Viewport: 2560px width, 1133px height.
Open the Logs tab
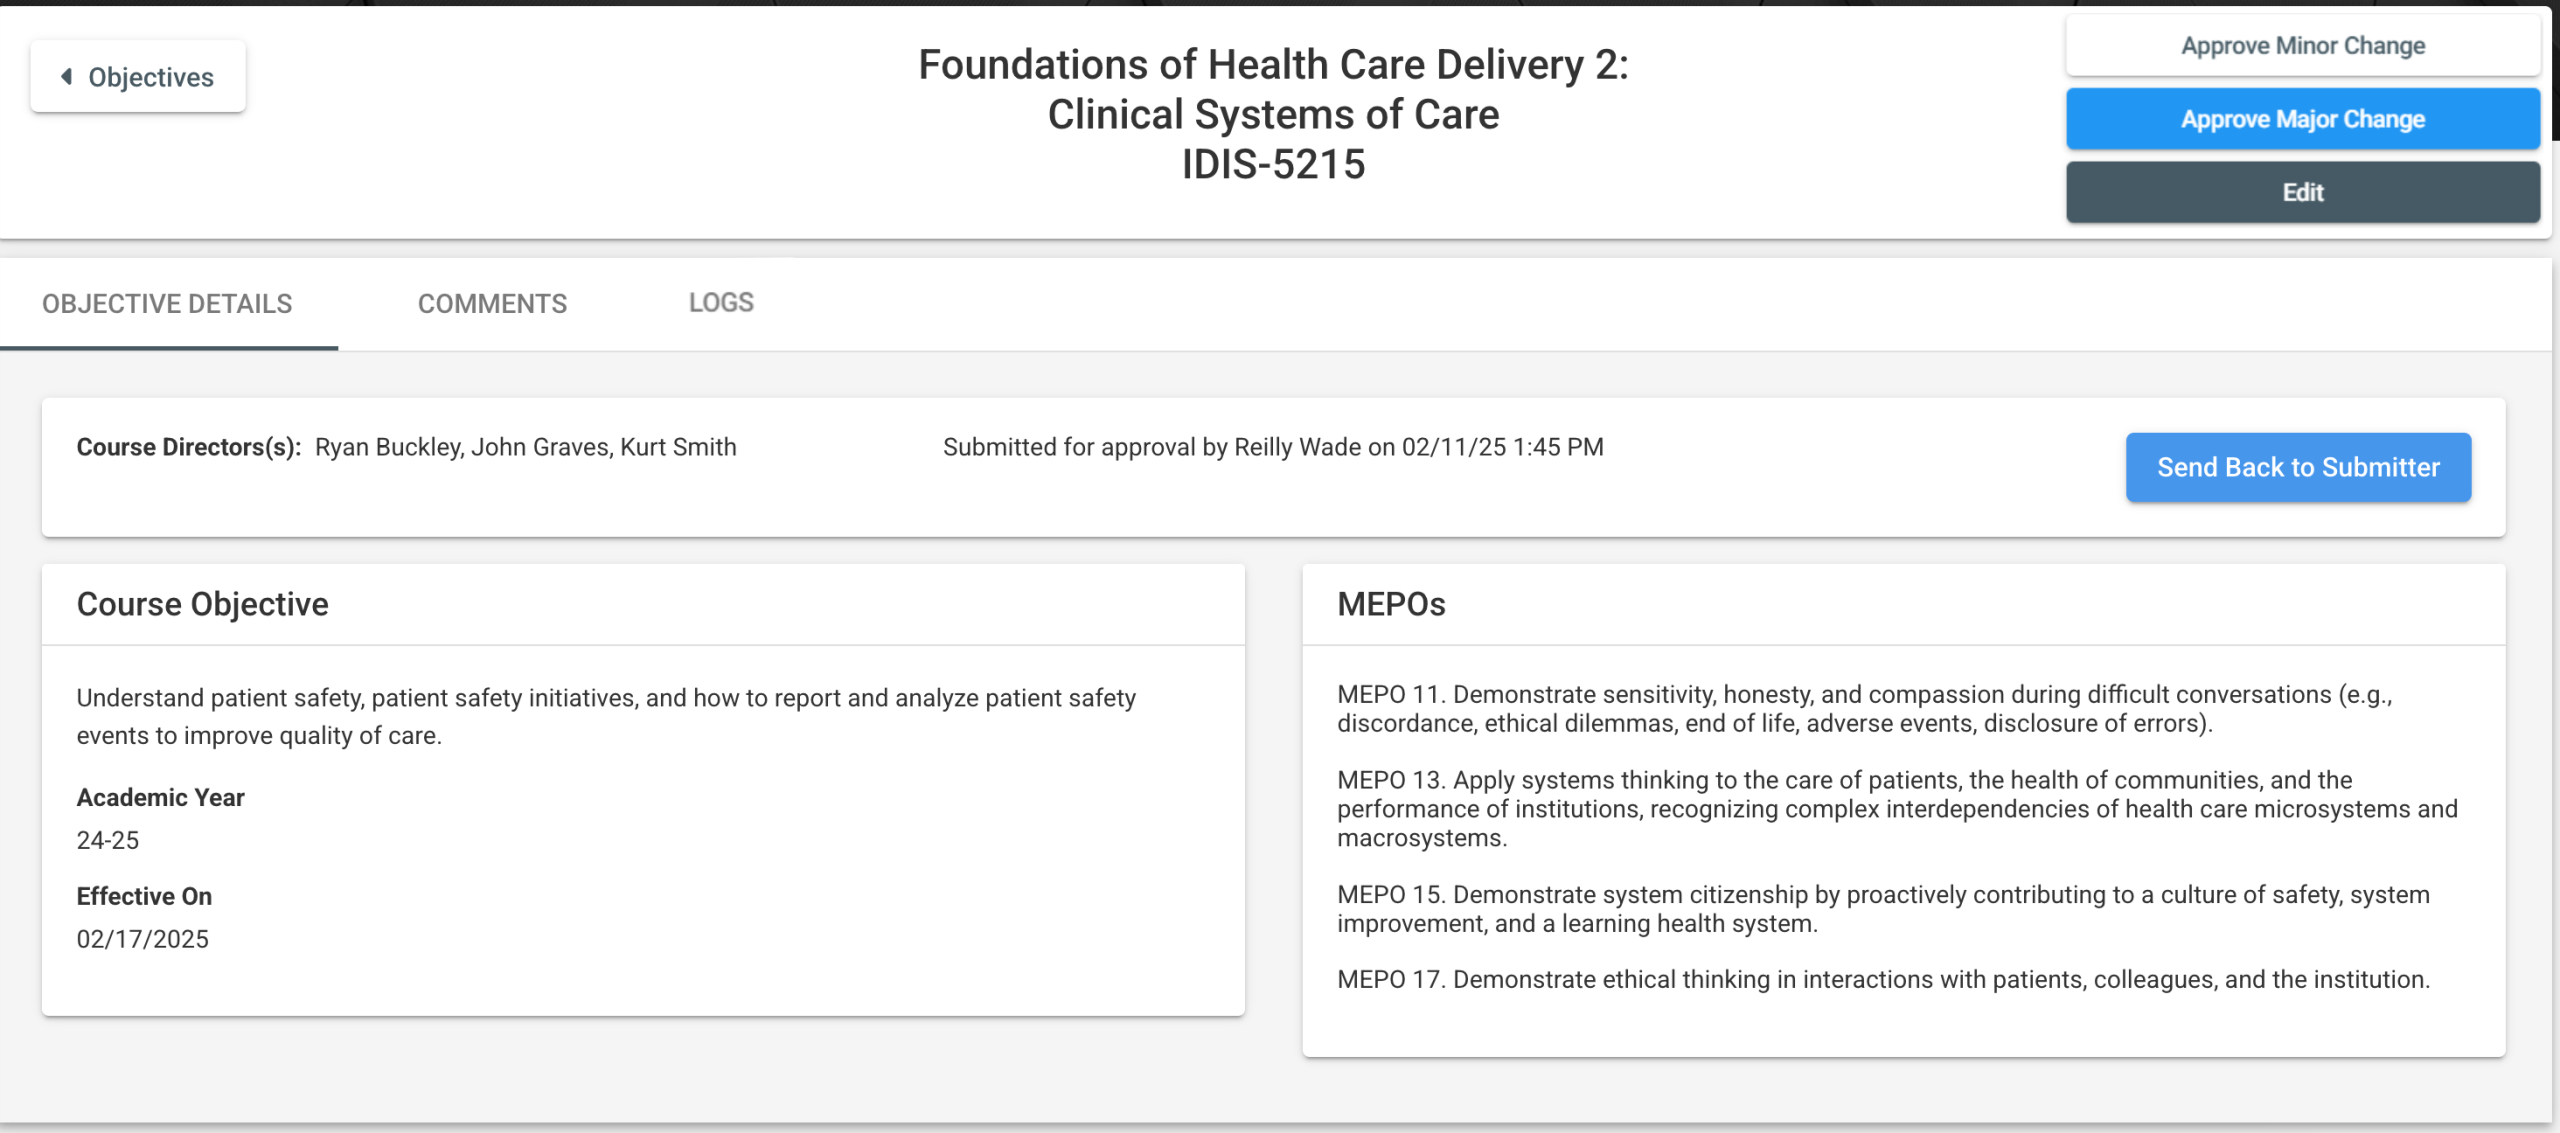721,303
